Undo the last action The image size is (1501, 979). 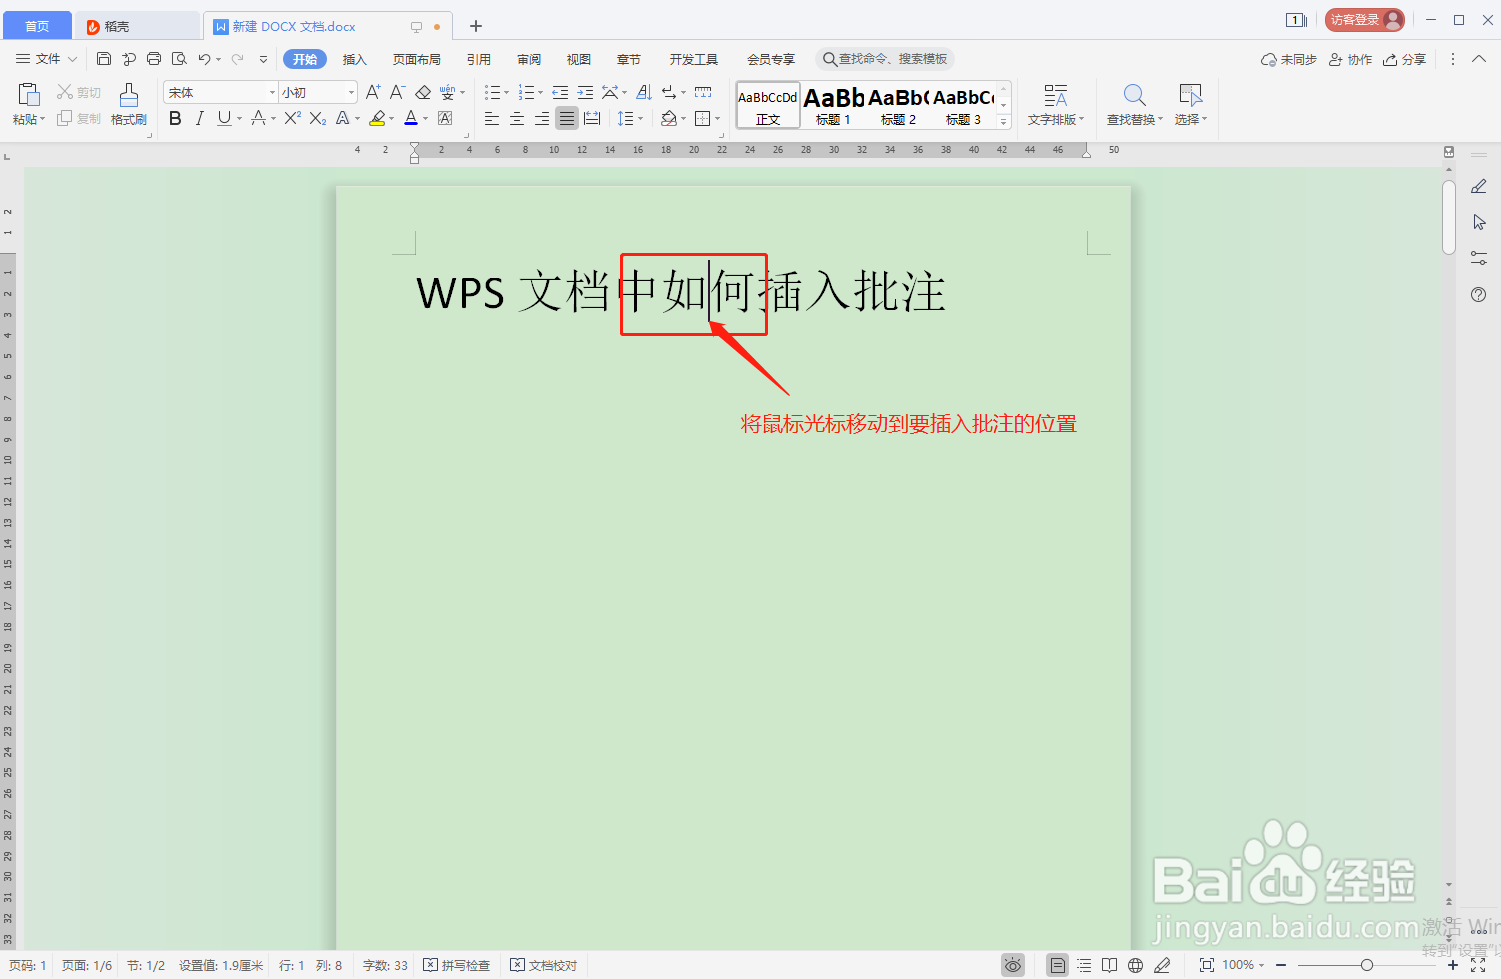(204, 59)
